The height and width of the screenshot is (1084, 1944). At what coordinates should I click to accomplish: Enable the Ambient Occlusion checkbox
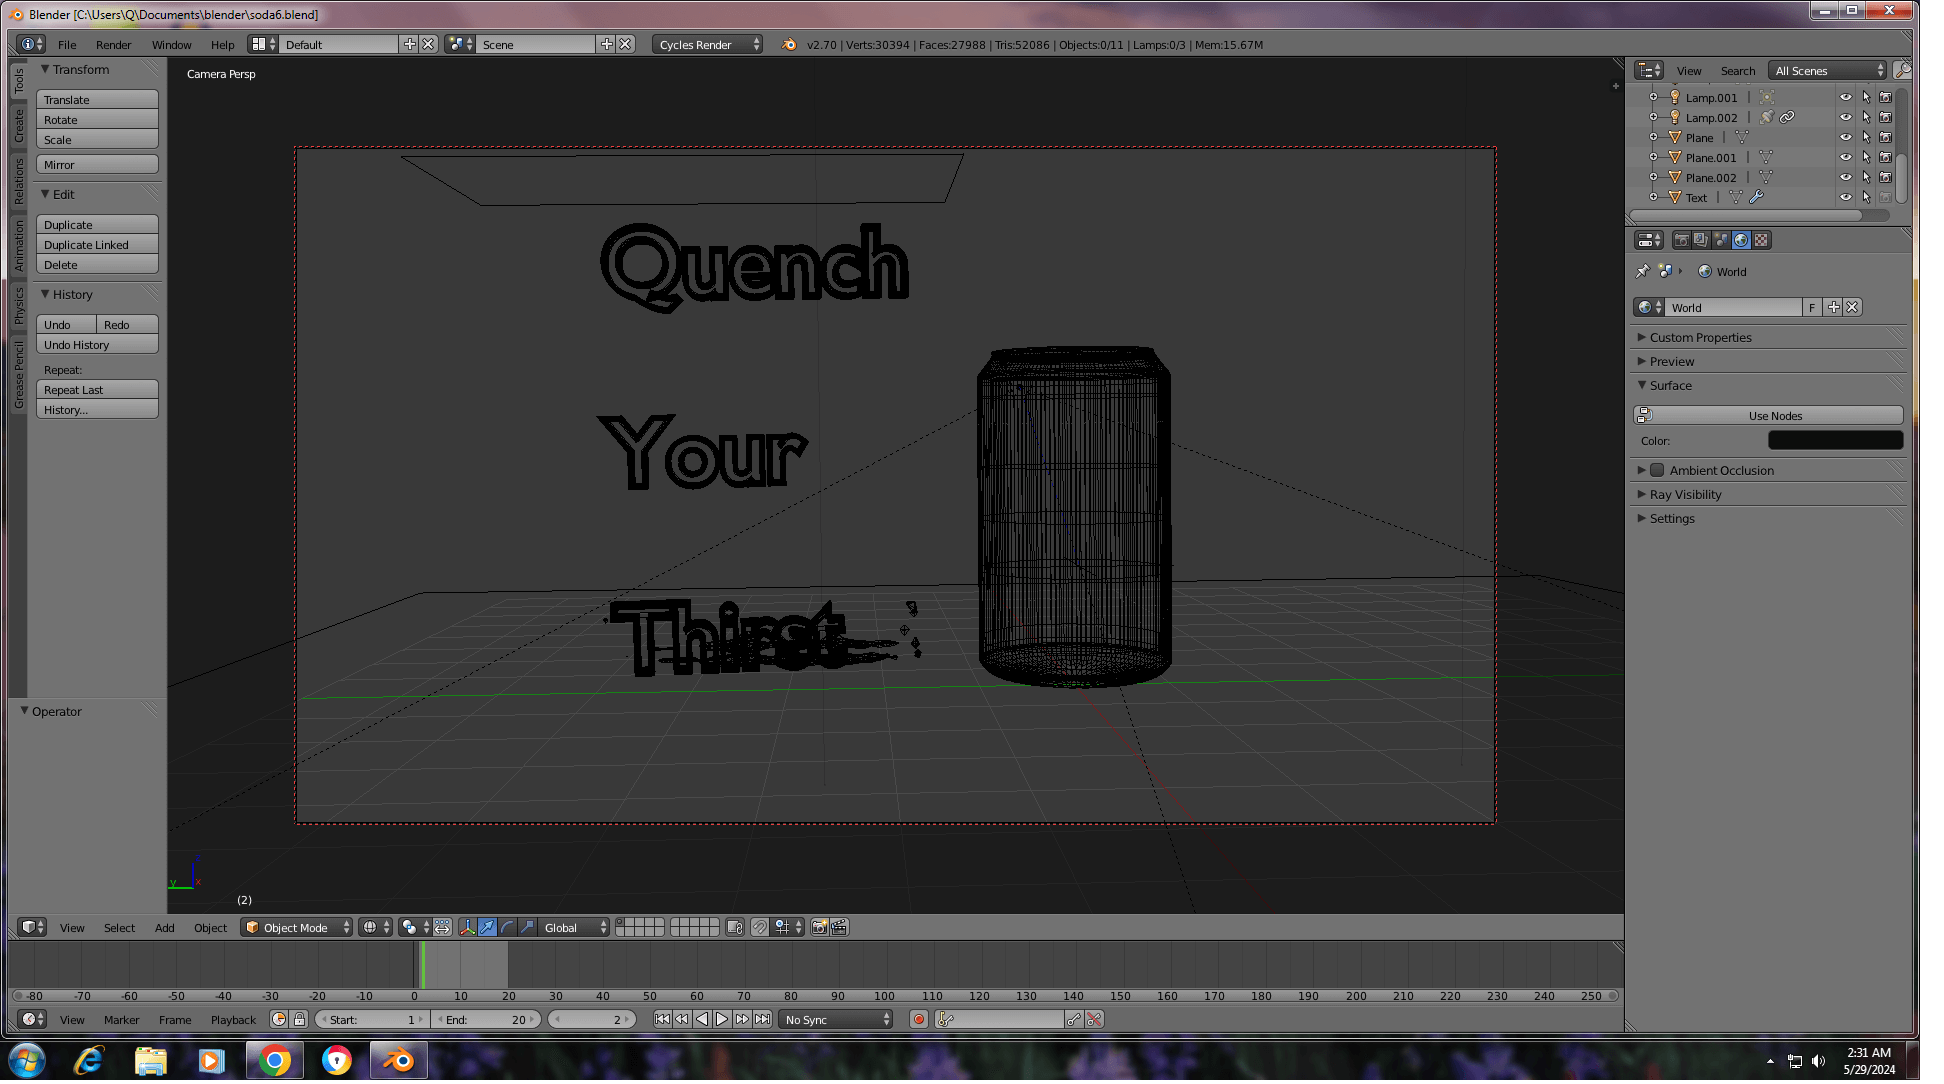tap(1657, 471)
